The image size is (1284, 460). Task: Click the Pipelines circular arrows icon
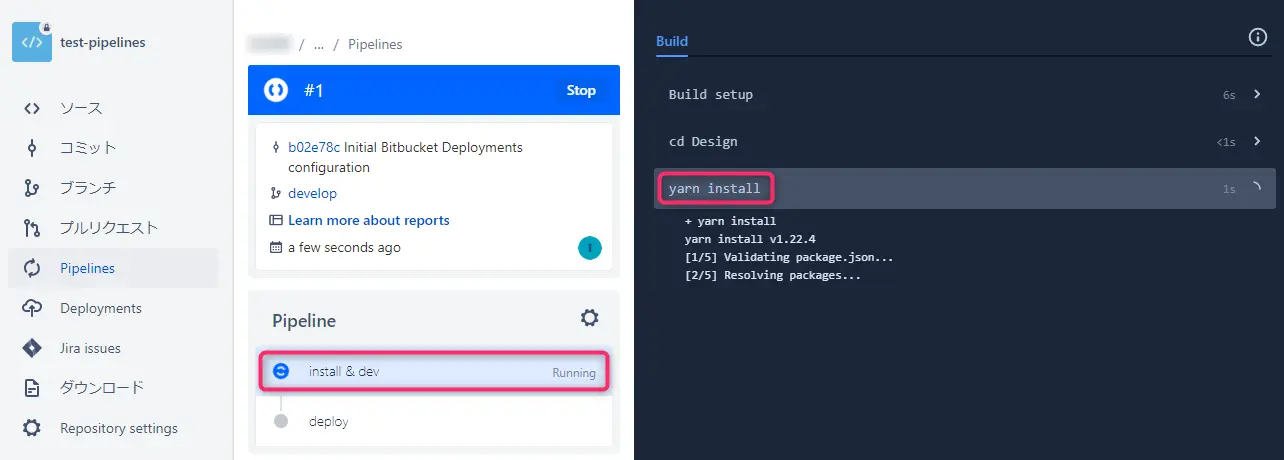click(x=32, y=268)
